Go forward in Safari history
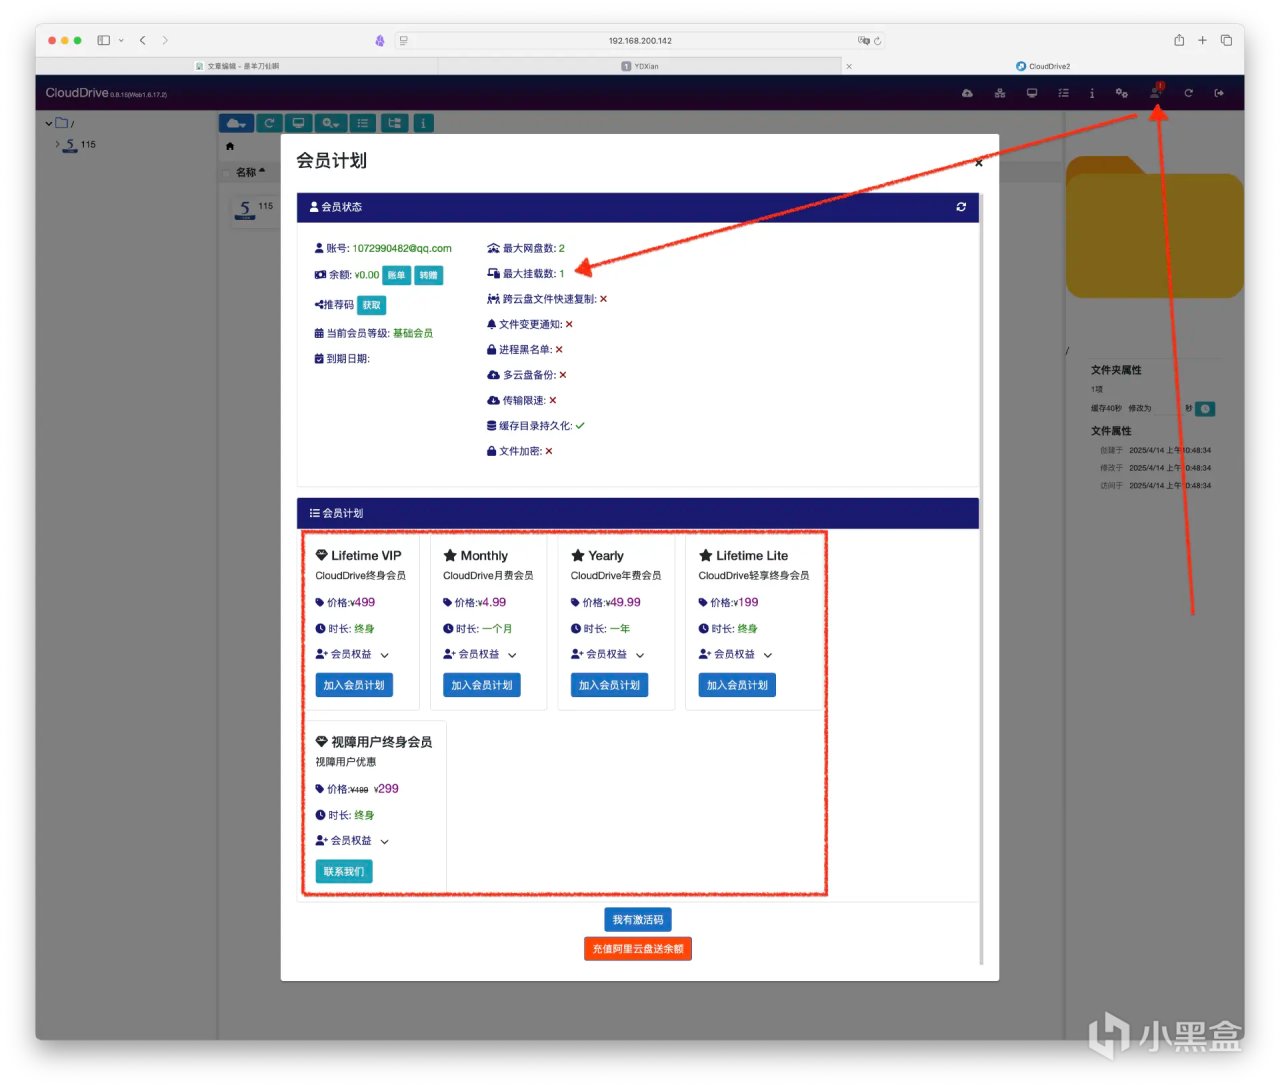 (x=165, y=40)
